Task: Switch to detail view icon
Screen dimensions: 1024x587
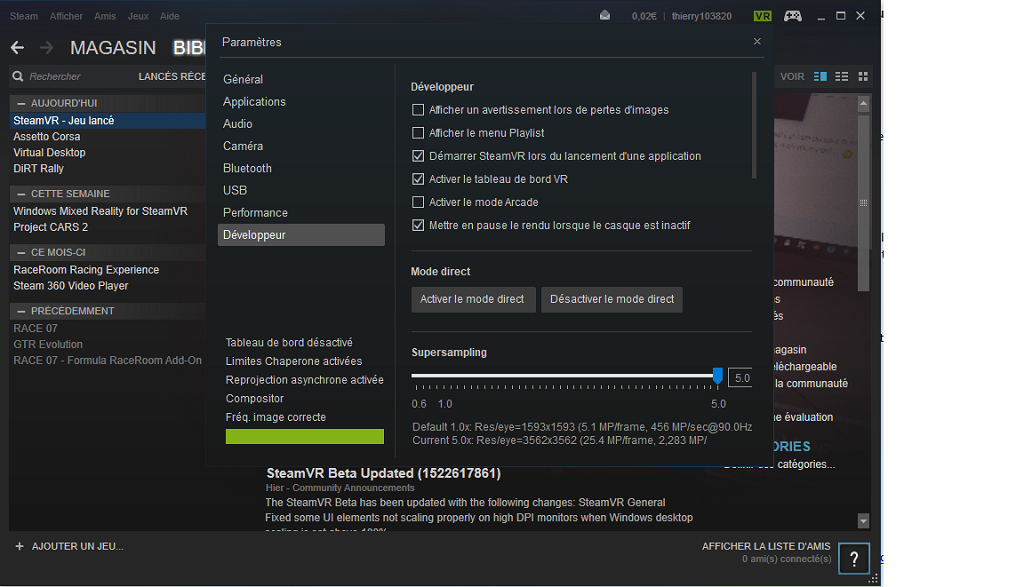Action: pyautogui.click(x=820, y=76)
